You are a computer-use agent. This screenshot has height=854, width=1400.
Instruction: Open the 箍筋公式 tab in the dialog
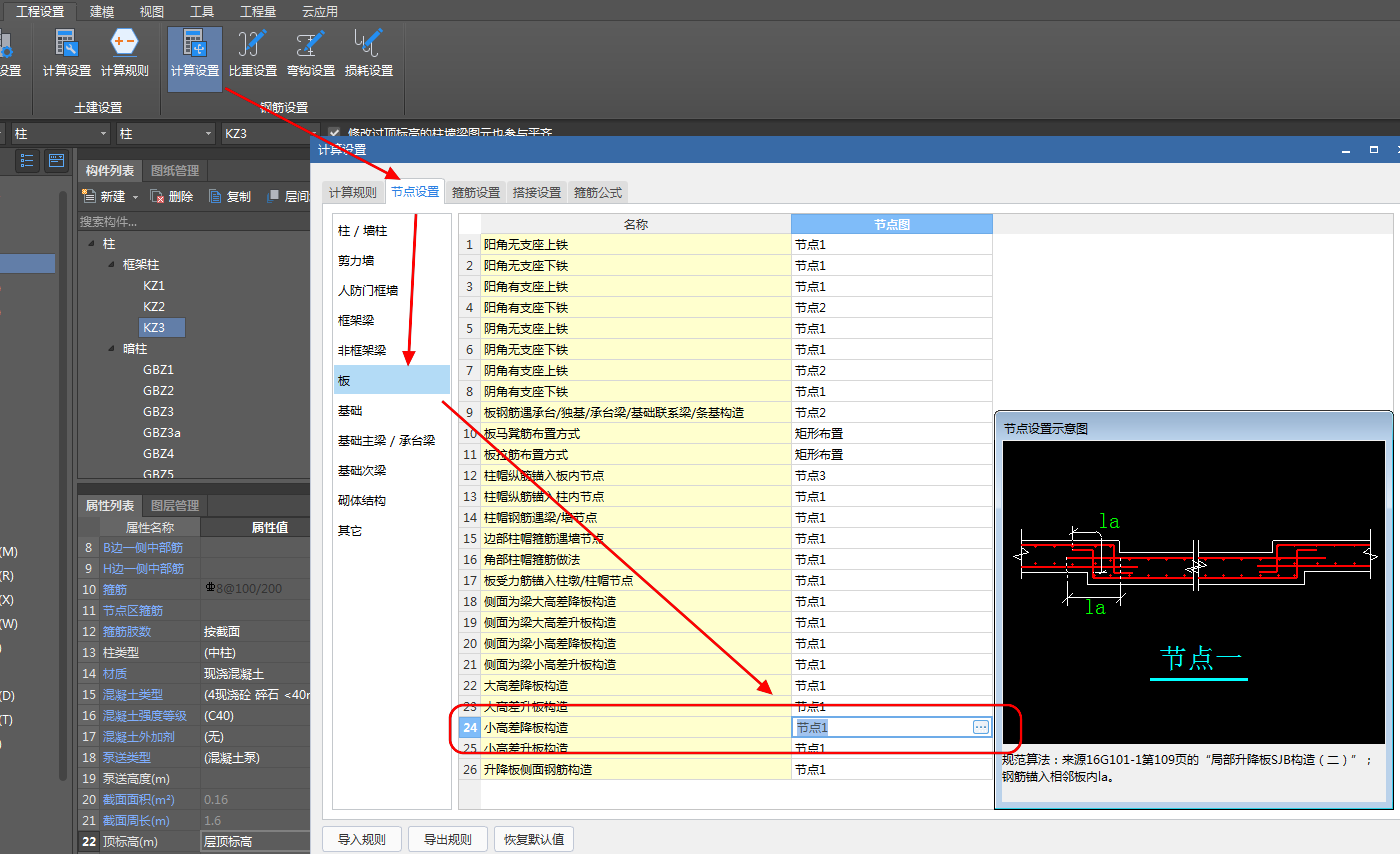coord(598,193)
